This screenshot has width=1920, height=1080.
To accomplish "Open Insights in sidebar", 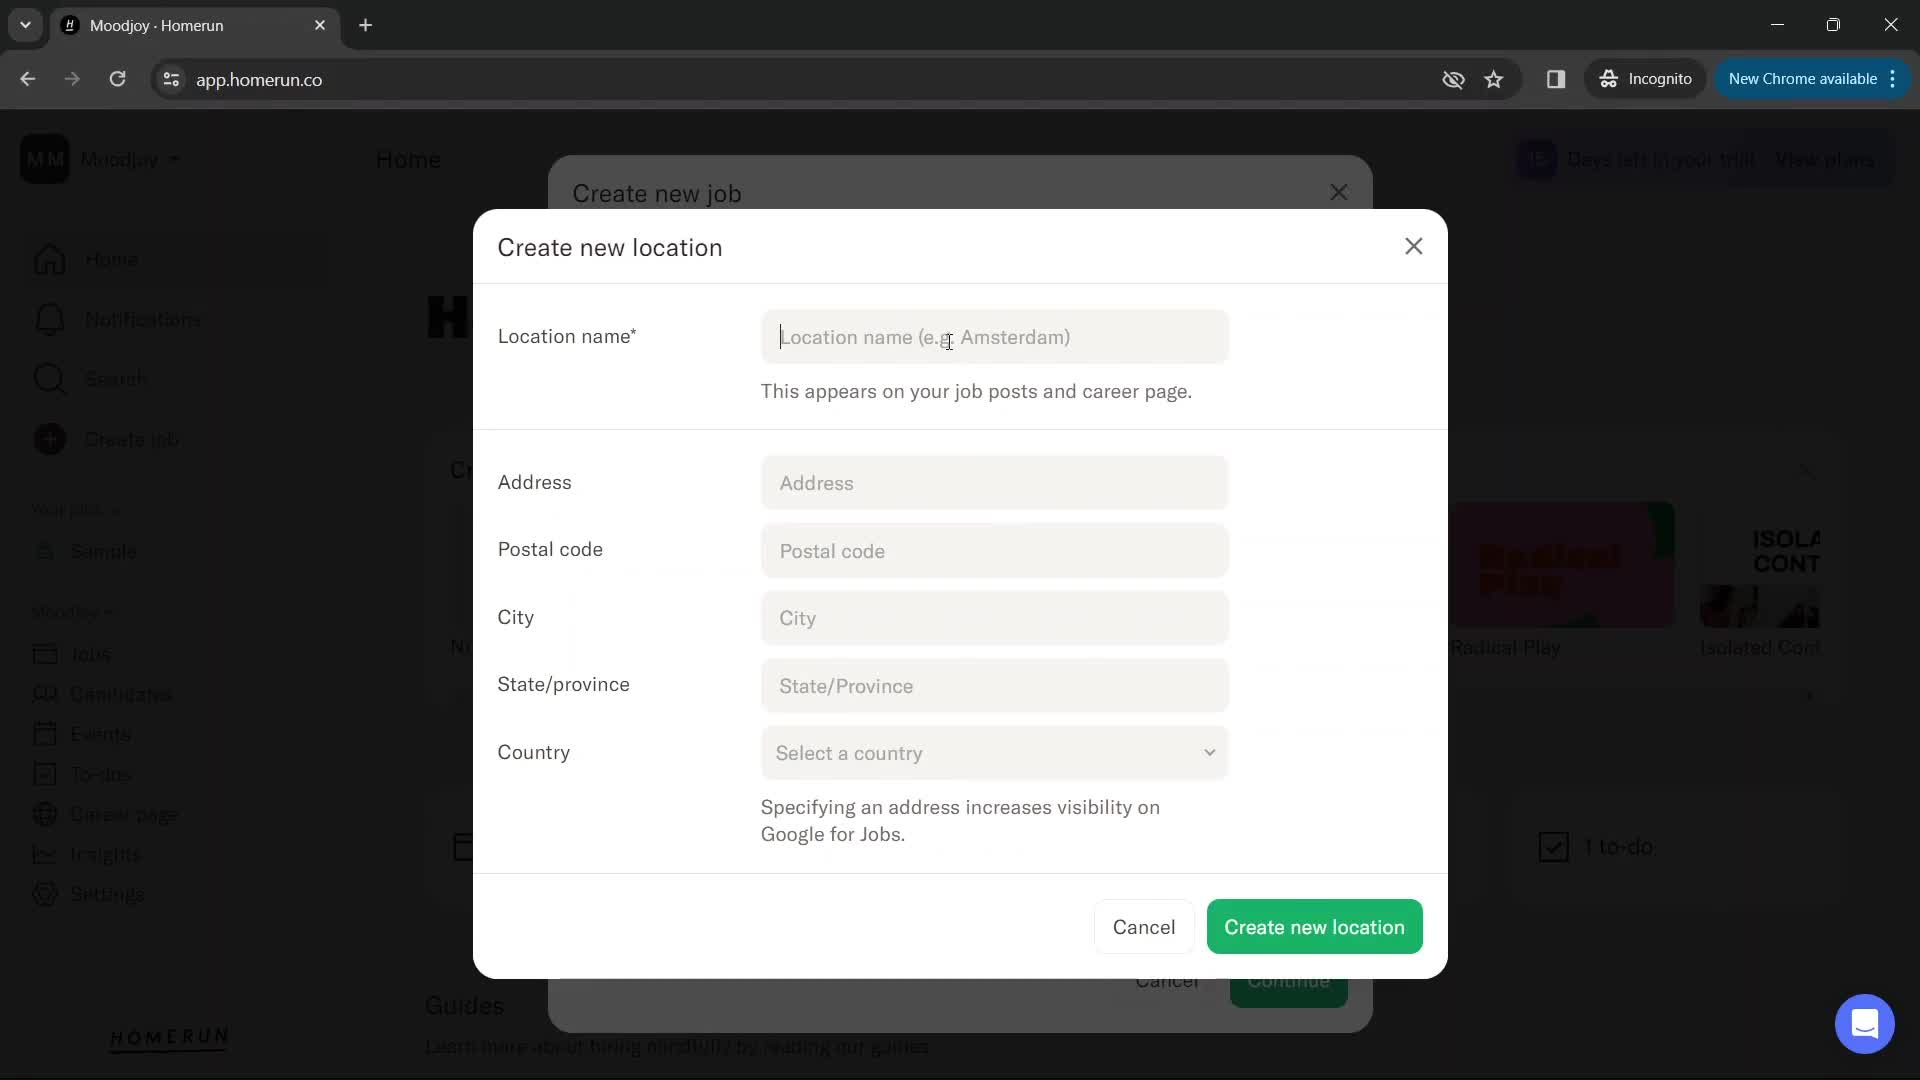I will coord(104,855).
